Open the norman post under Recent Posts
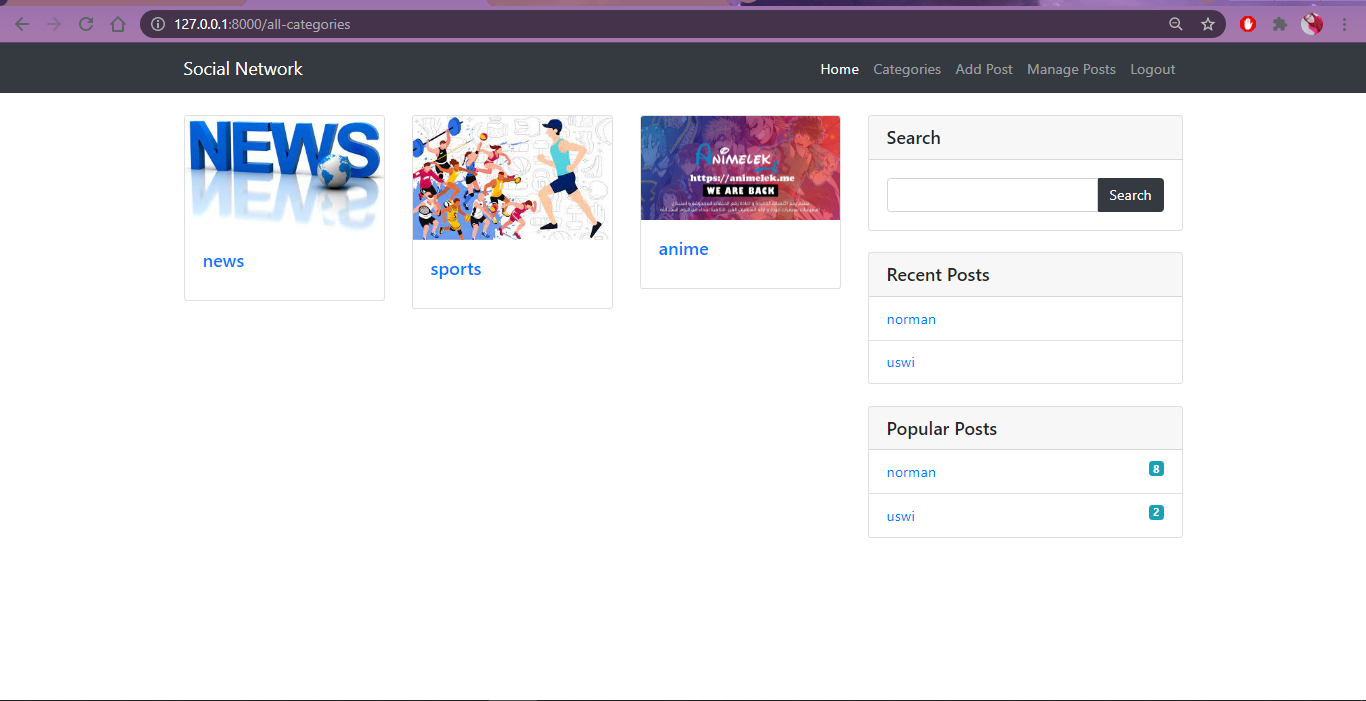The height and width of the screenshot is (701, 1366). click(x=911, y=319)
